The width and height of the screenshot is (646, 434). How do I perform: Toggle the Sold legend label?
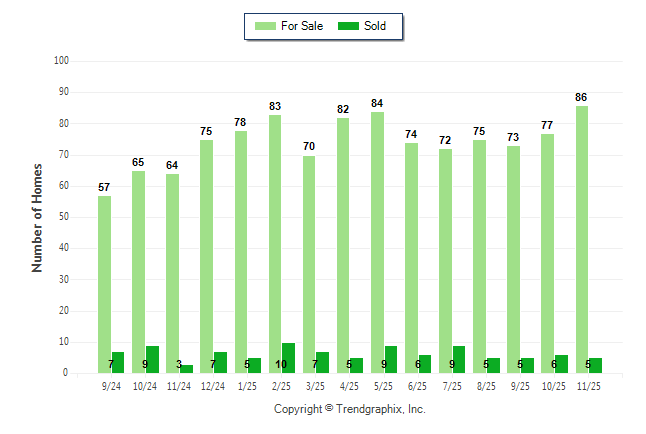click(377, 26)
